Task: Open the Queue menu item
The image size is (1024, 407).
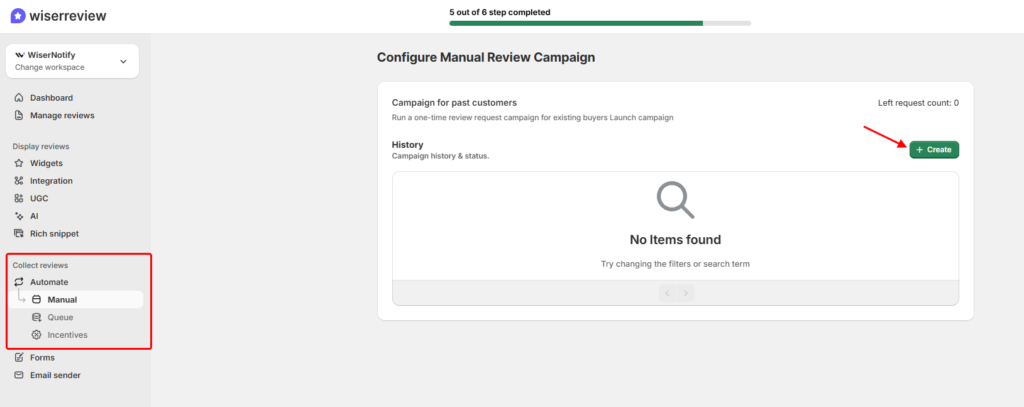Action: pyautogui.click(x=60, y=317)
